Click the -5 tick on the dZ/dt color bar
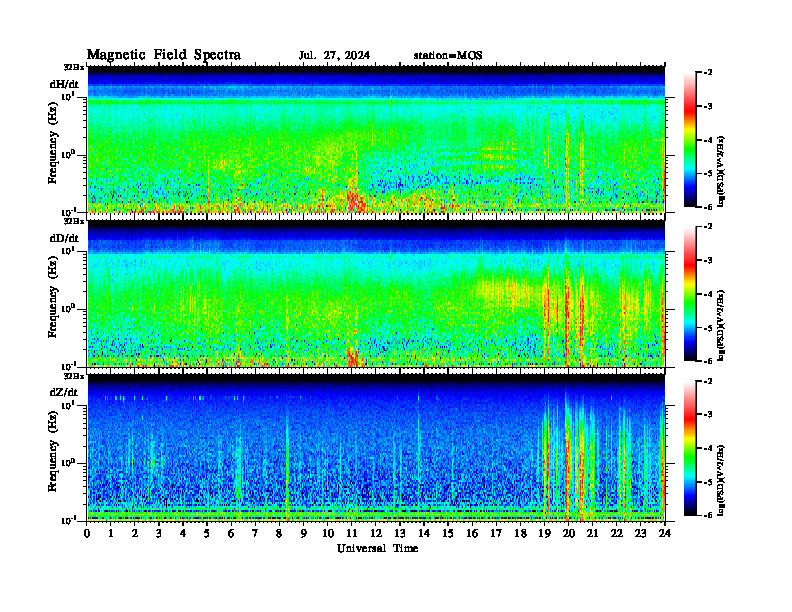Image resolution: width=792 pixels, height=612 pixels. coord(706,482)
